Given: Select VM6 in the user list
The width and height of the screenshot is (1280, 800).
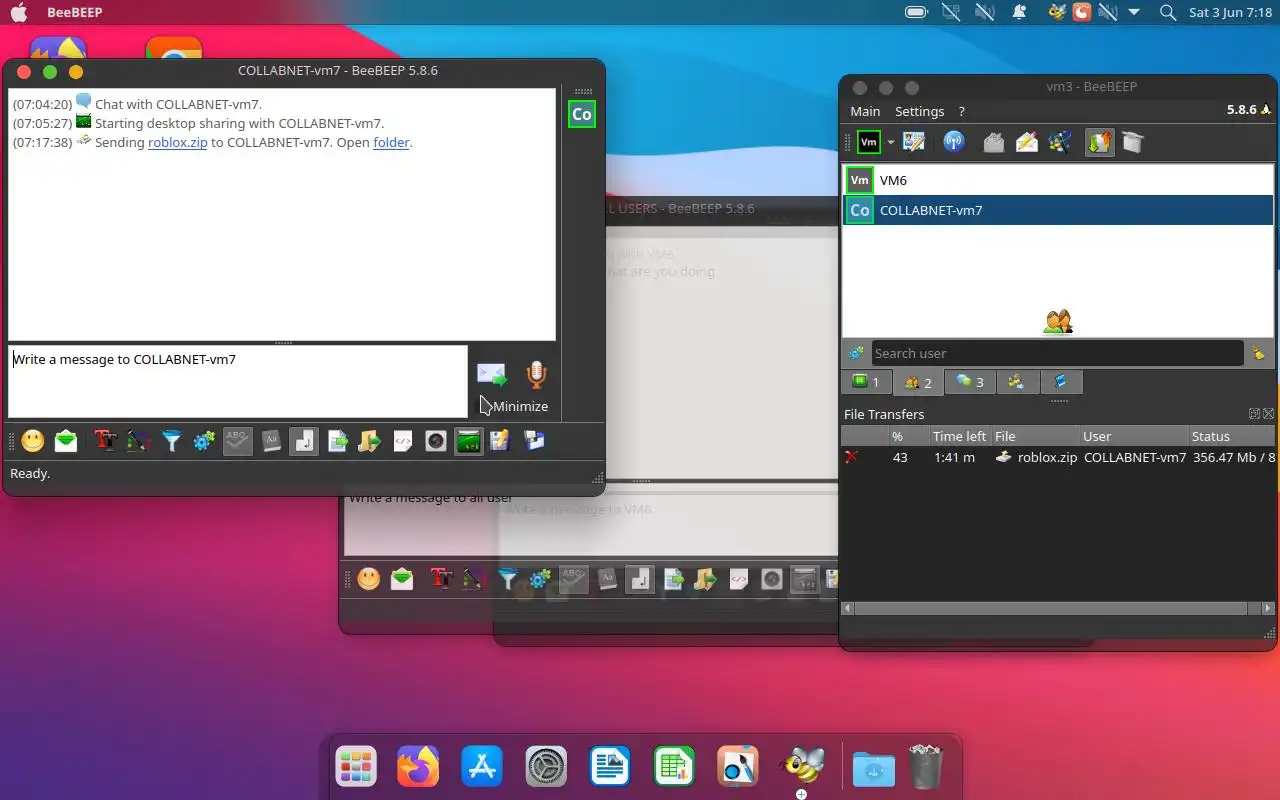Looking at the screenshot, I should tap(1058, 180).
